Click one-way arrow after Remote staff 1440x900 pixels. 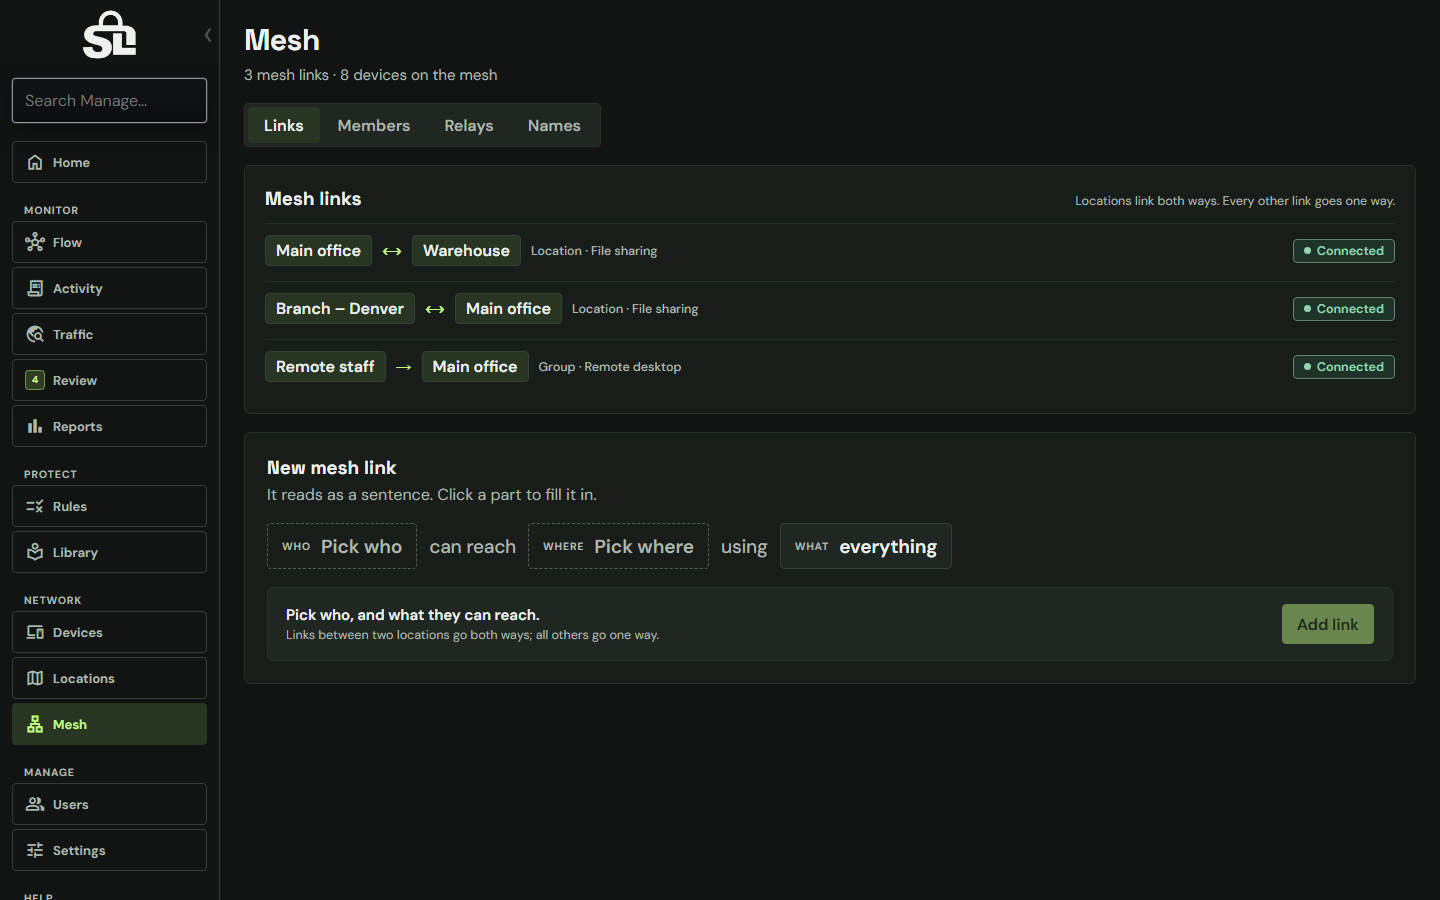pos(404,367)
